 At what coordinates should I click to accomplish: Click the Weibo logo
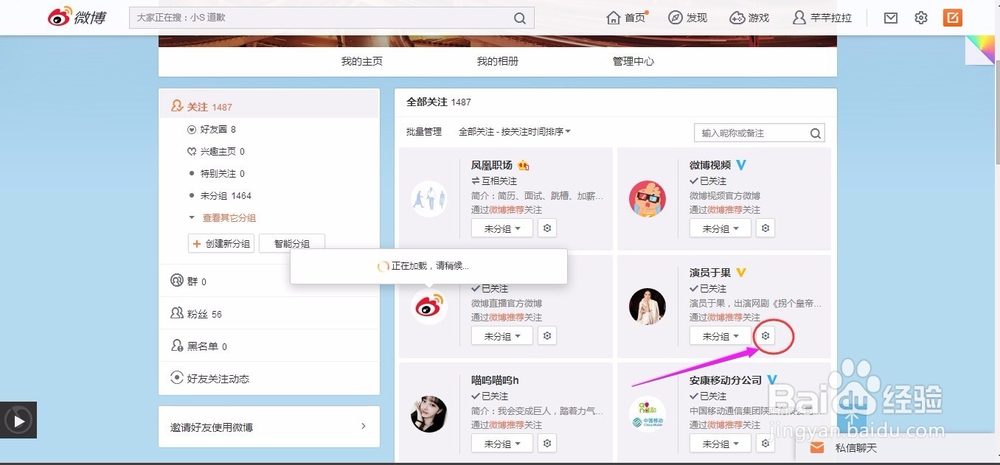pos(77,17)
